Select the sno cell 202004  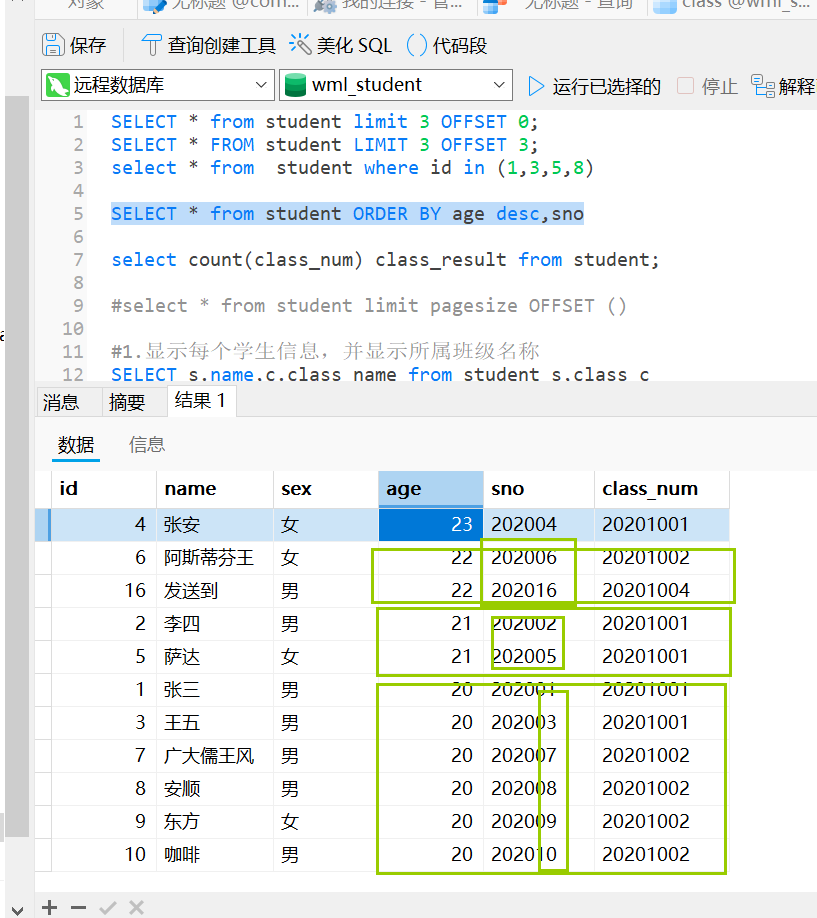[x=539, y=525]
